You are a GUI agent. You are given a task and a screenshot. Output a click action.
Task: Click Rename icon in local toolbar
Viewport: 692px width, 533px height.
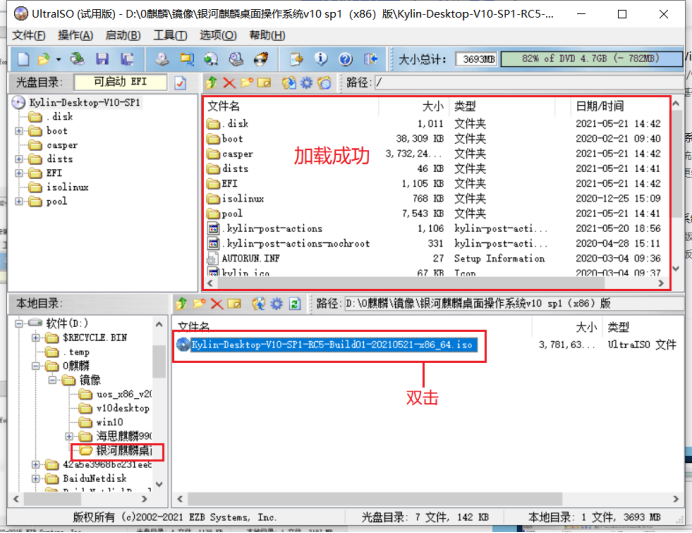point(234,304)
